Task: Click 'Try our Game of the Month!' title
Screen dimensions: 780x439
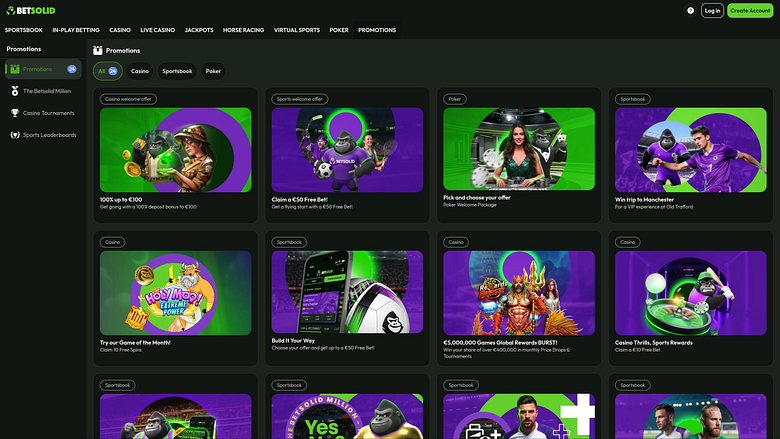Action: click(x=135, y=343)
